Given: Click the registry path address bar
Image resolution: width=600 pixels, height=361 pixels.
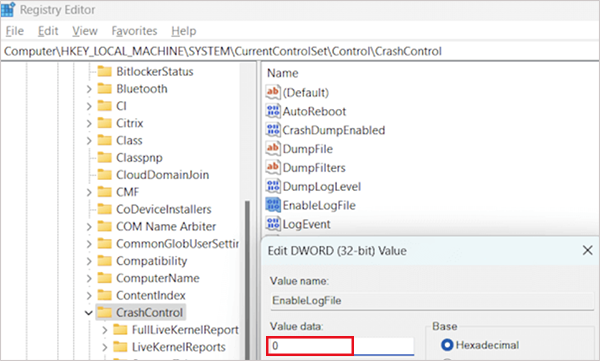Looking at the screenshot, I should [x=300, y=51].
